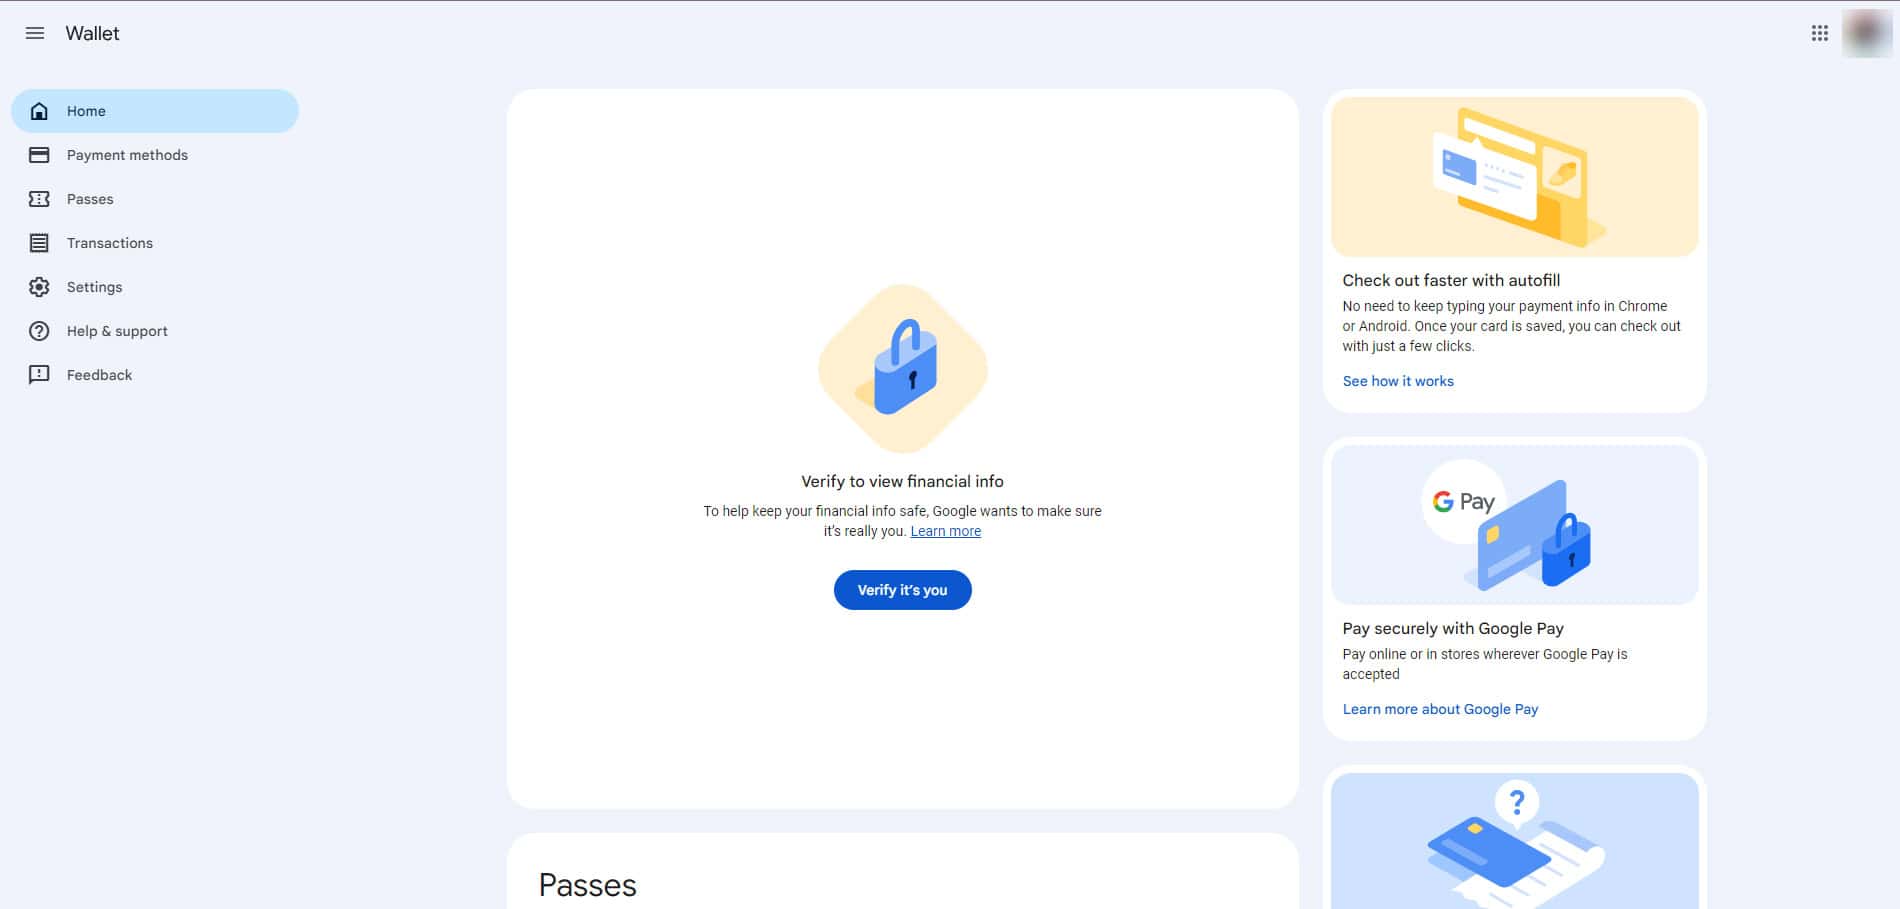Click the Settings gear icon

(39, 287)
